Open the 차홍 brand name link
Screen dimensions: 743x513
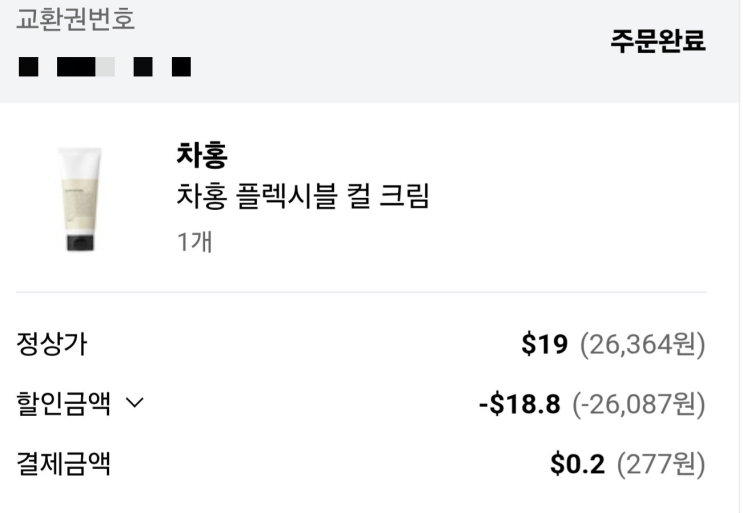(x=201, y=155)
